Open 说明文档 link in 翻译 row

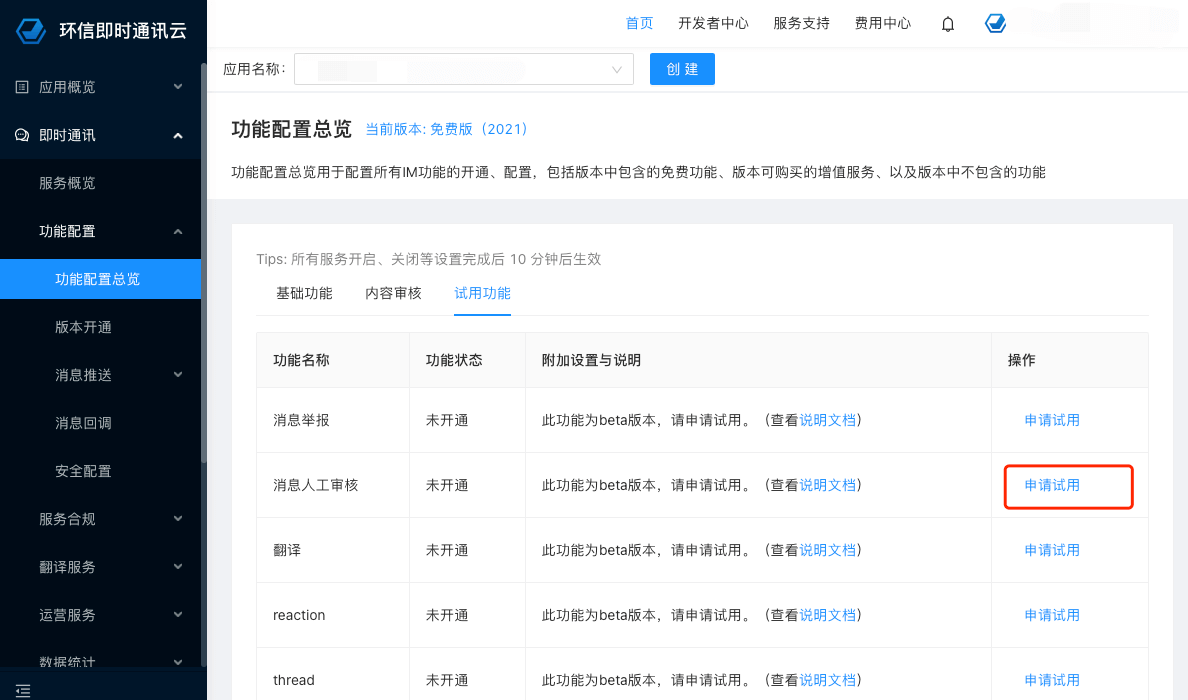pos(827,551)
